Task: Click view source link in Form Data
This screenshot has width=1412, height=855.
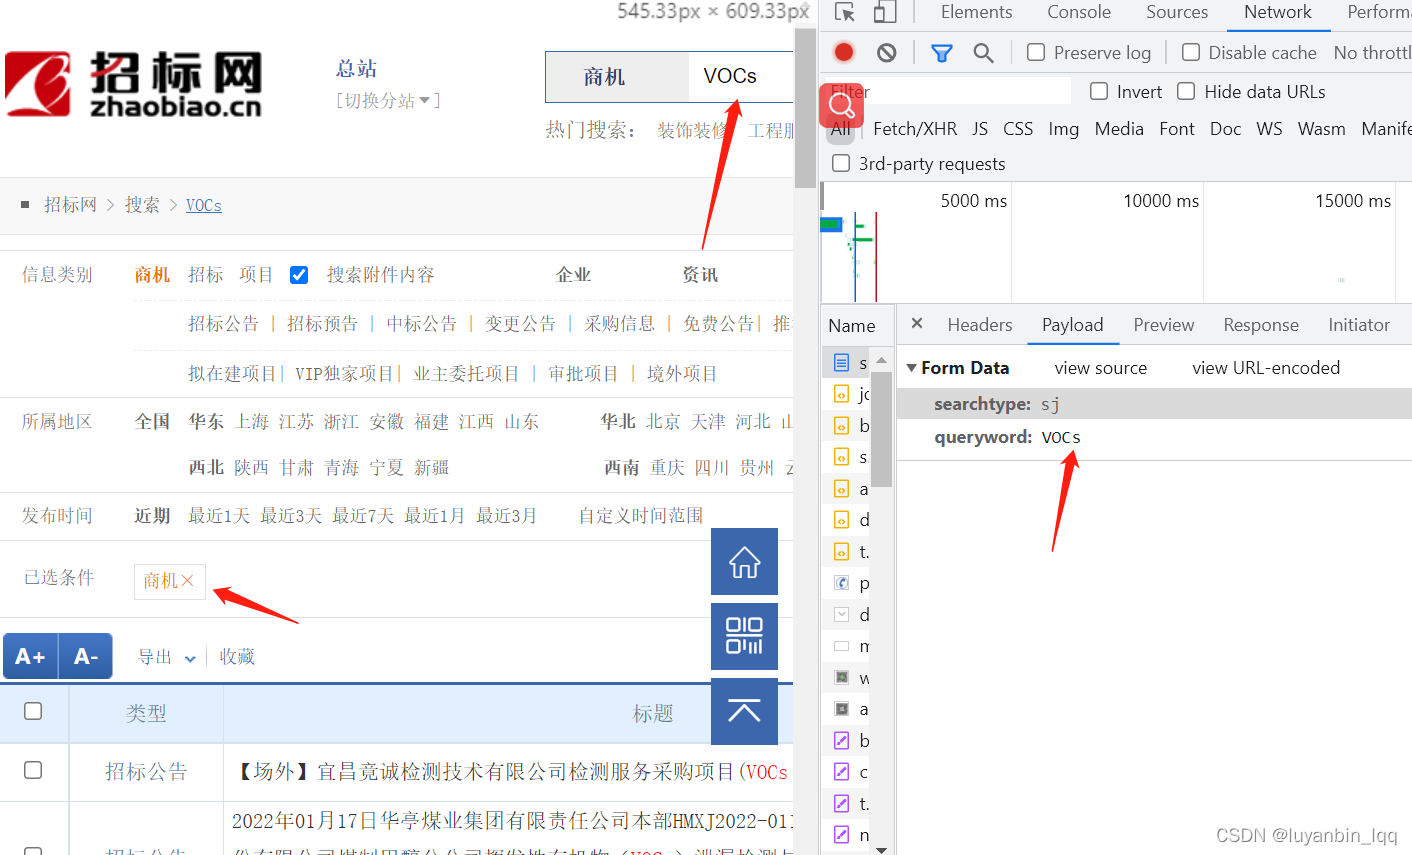Action: (1101, 368)
